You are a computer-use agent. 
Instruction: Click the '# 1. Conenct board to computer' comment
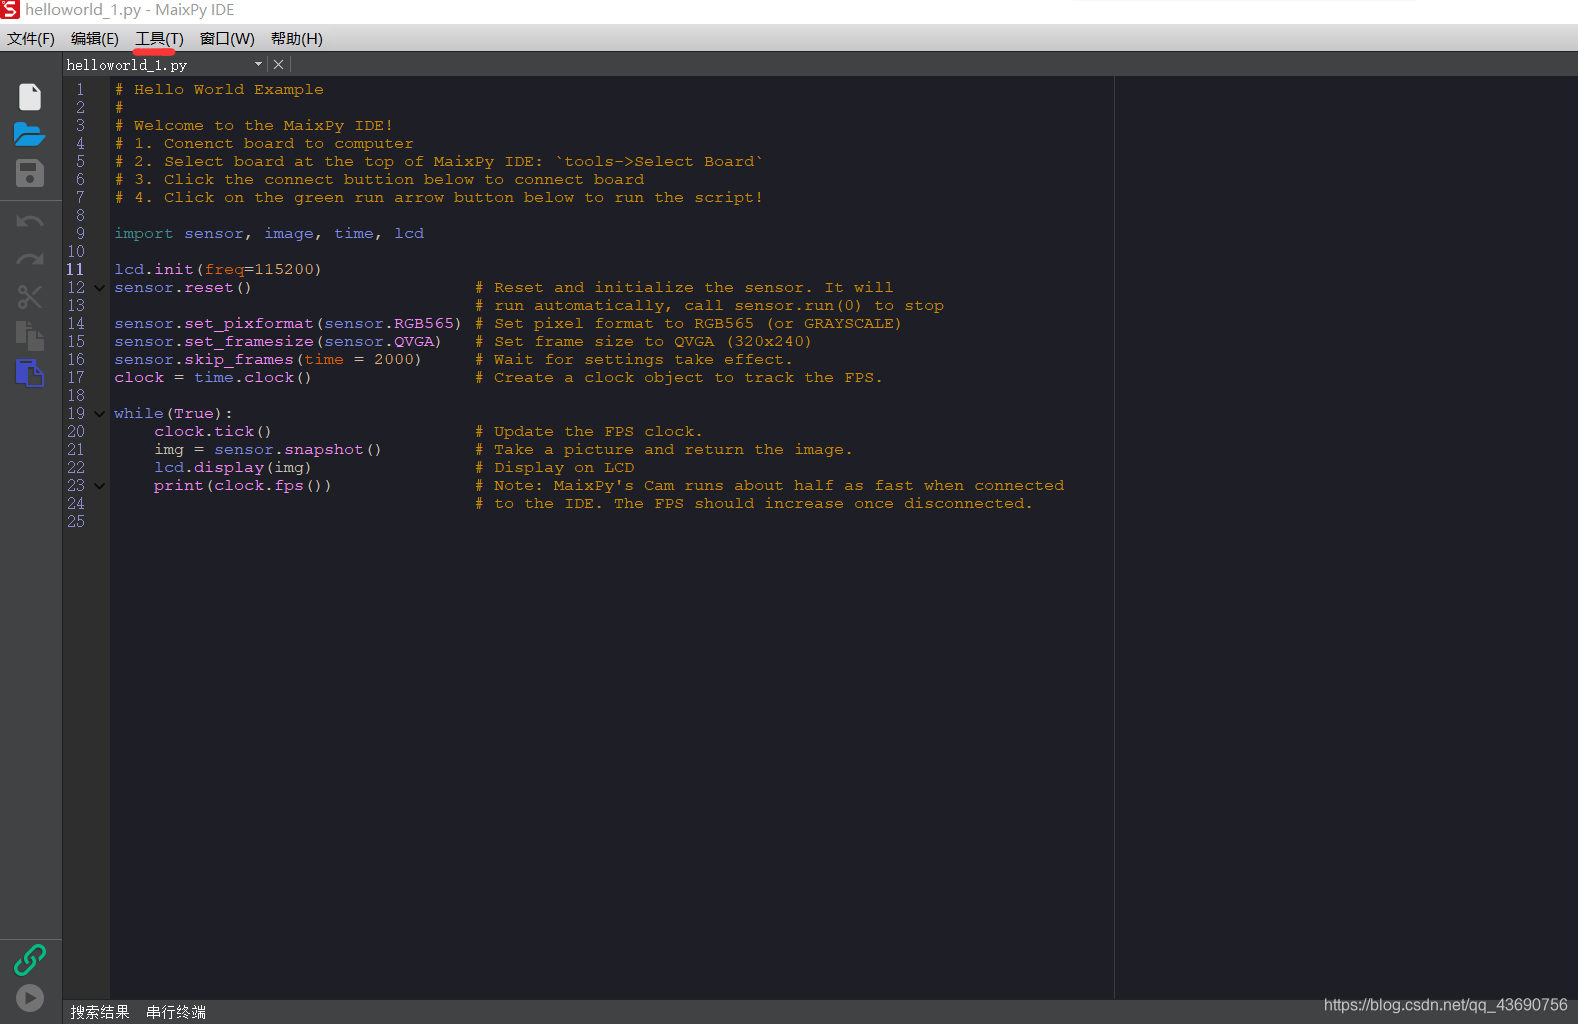point(264,144)
